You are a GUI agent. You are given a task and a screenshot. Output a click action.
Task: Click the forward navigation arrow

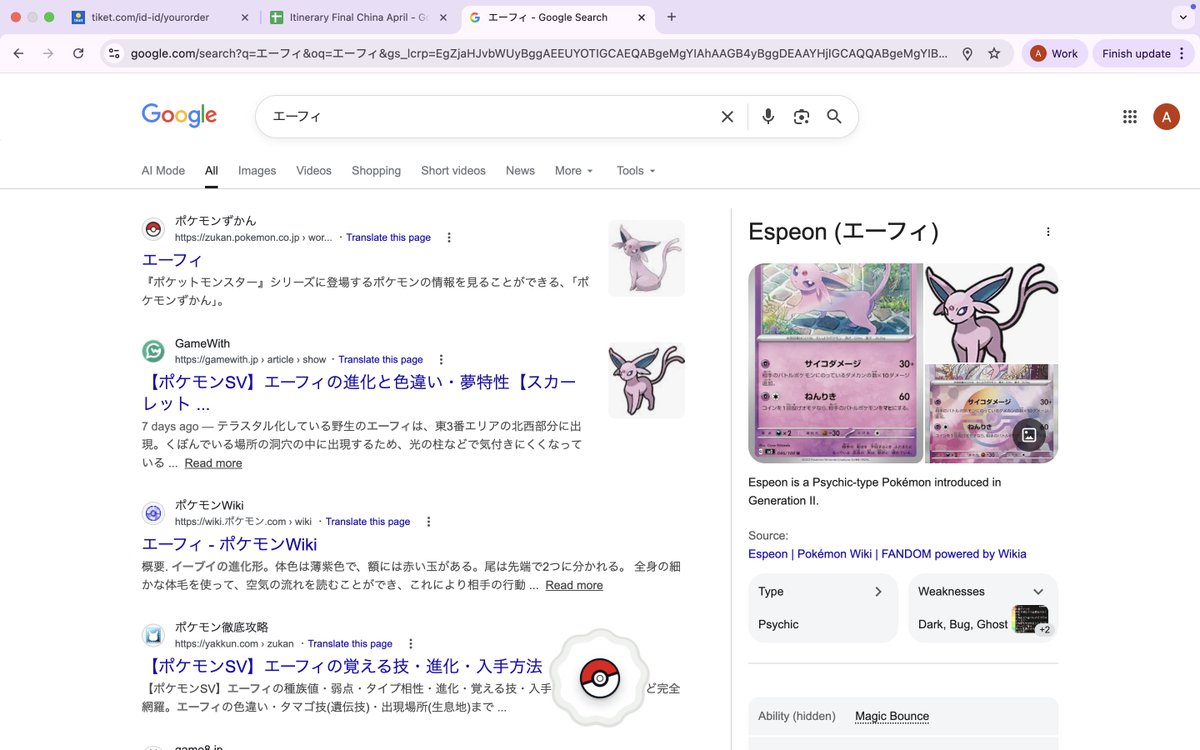(48, 54)
